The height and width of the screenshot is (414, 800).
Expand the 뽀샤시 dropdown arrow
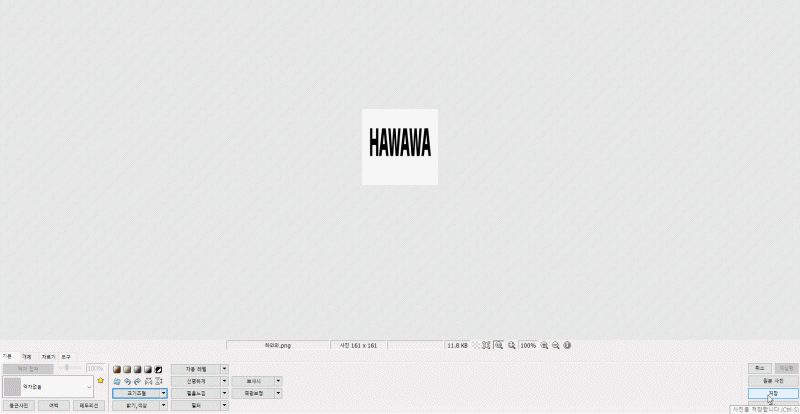coord(279,381)
